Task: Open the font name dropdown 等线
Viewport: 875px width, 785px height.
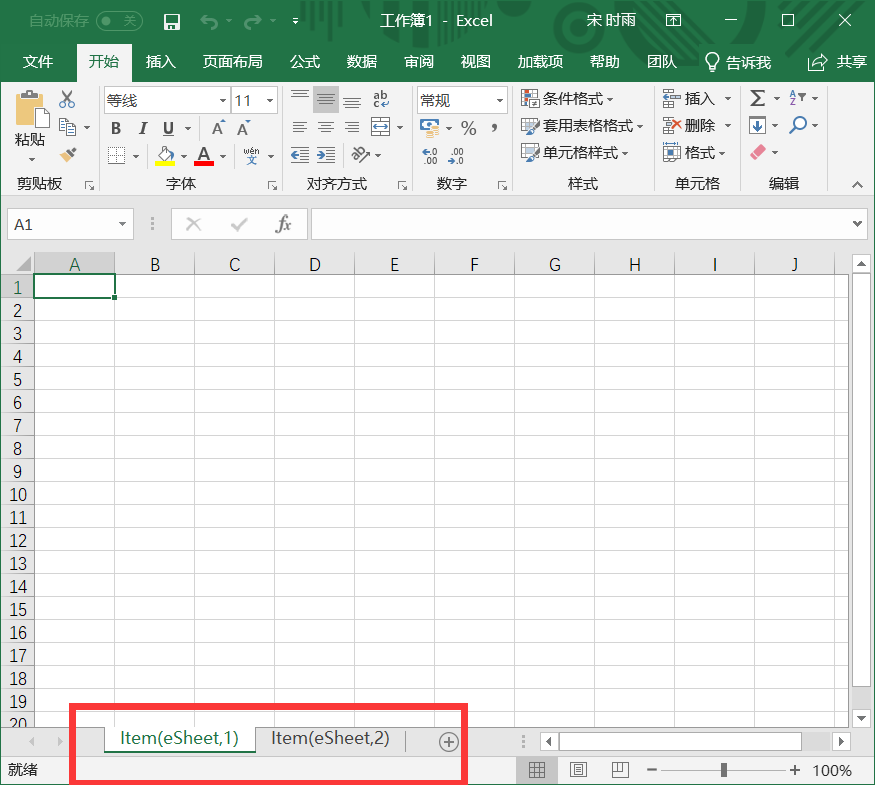Action: point(223,101)
